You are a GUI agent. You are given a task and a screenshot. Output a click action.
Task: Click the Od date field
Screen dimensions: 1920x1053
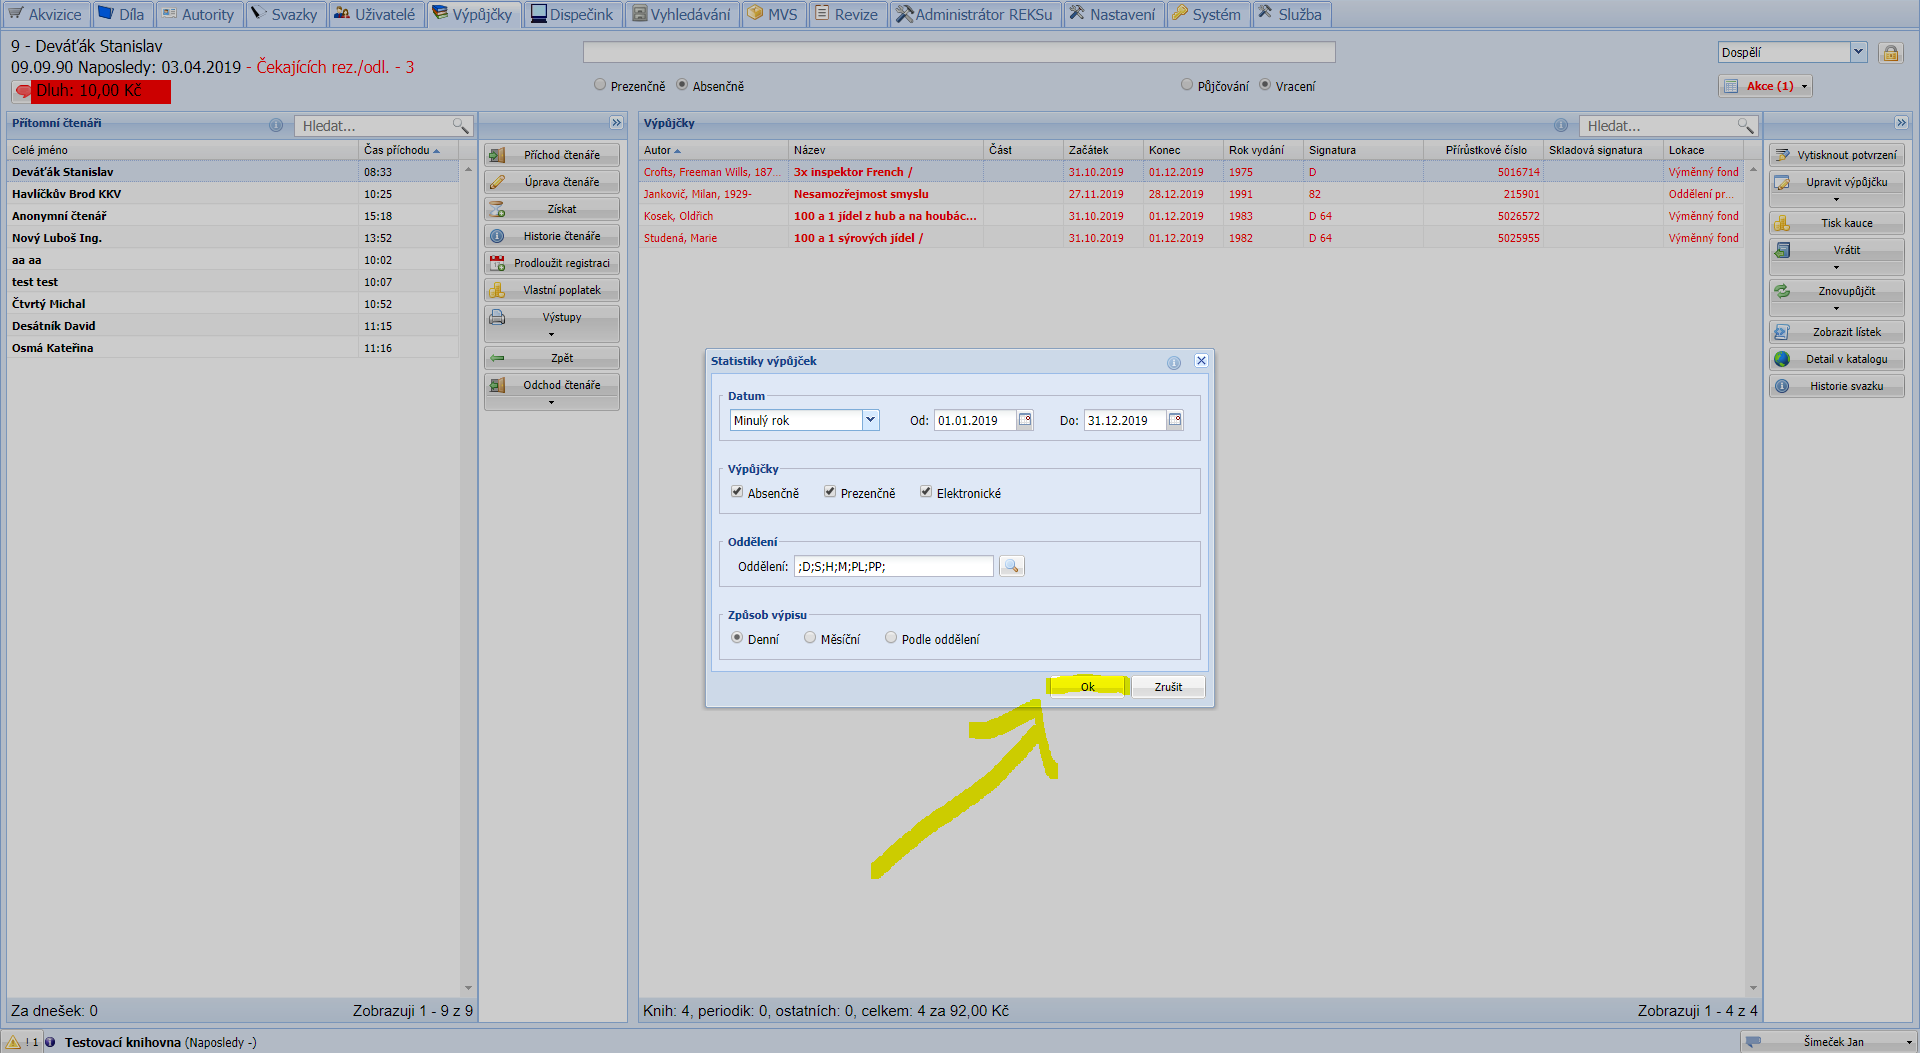point(975,420)
